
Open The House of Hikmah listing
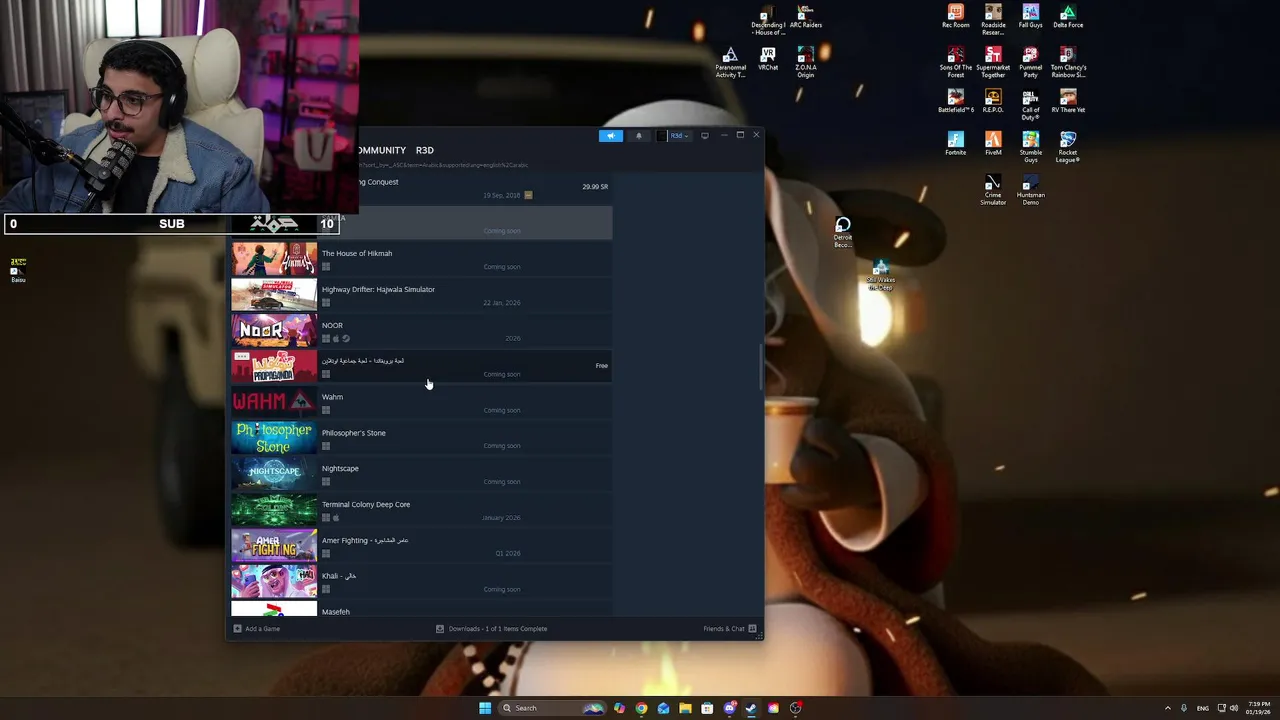(x=421, y=259)
